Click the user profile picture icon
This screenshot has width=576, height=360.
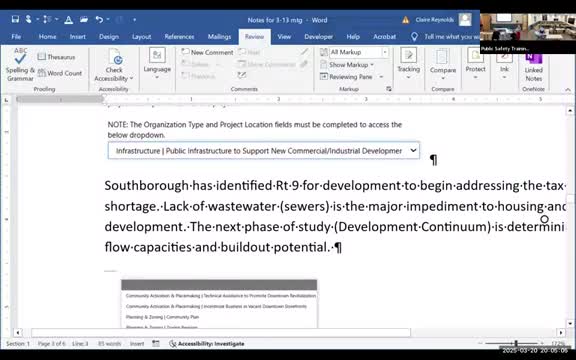point(465,19)
